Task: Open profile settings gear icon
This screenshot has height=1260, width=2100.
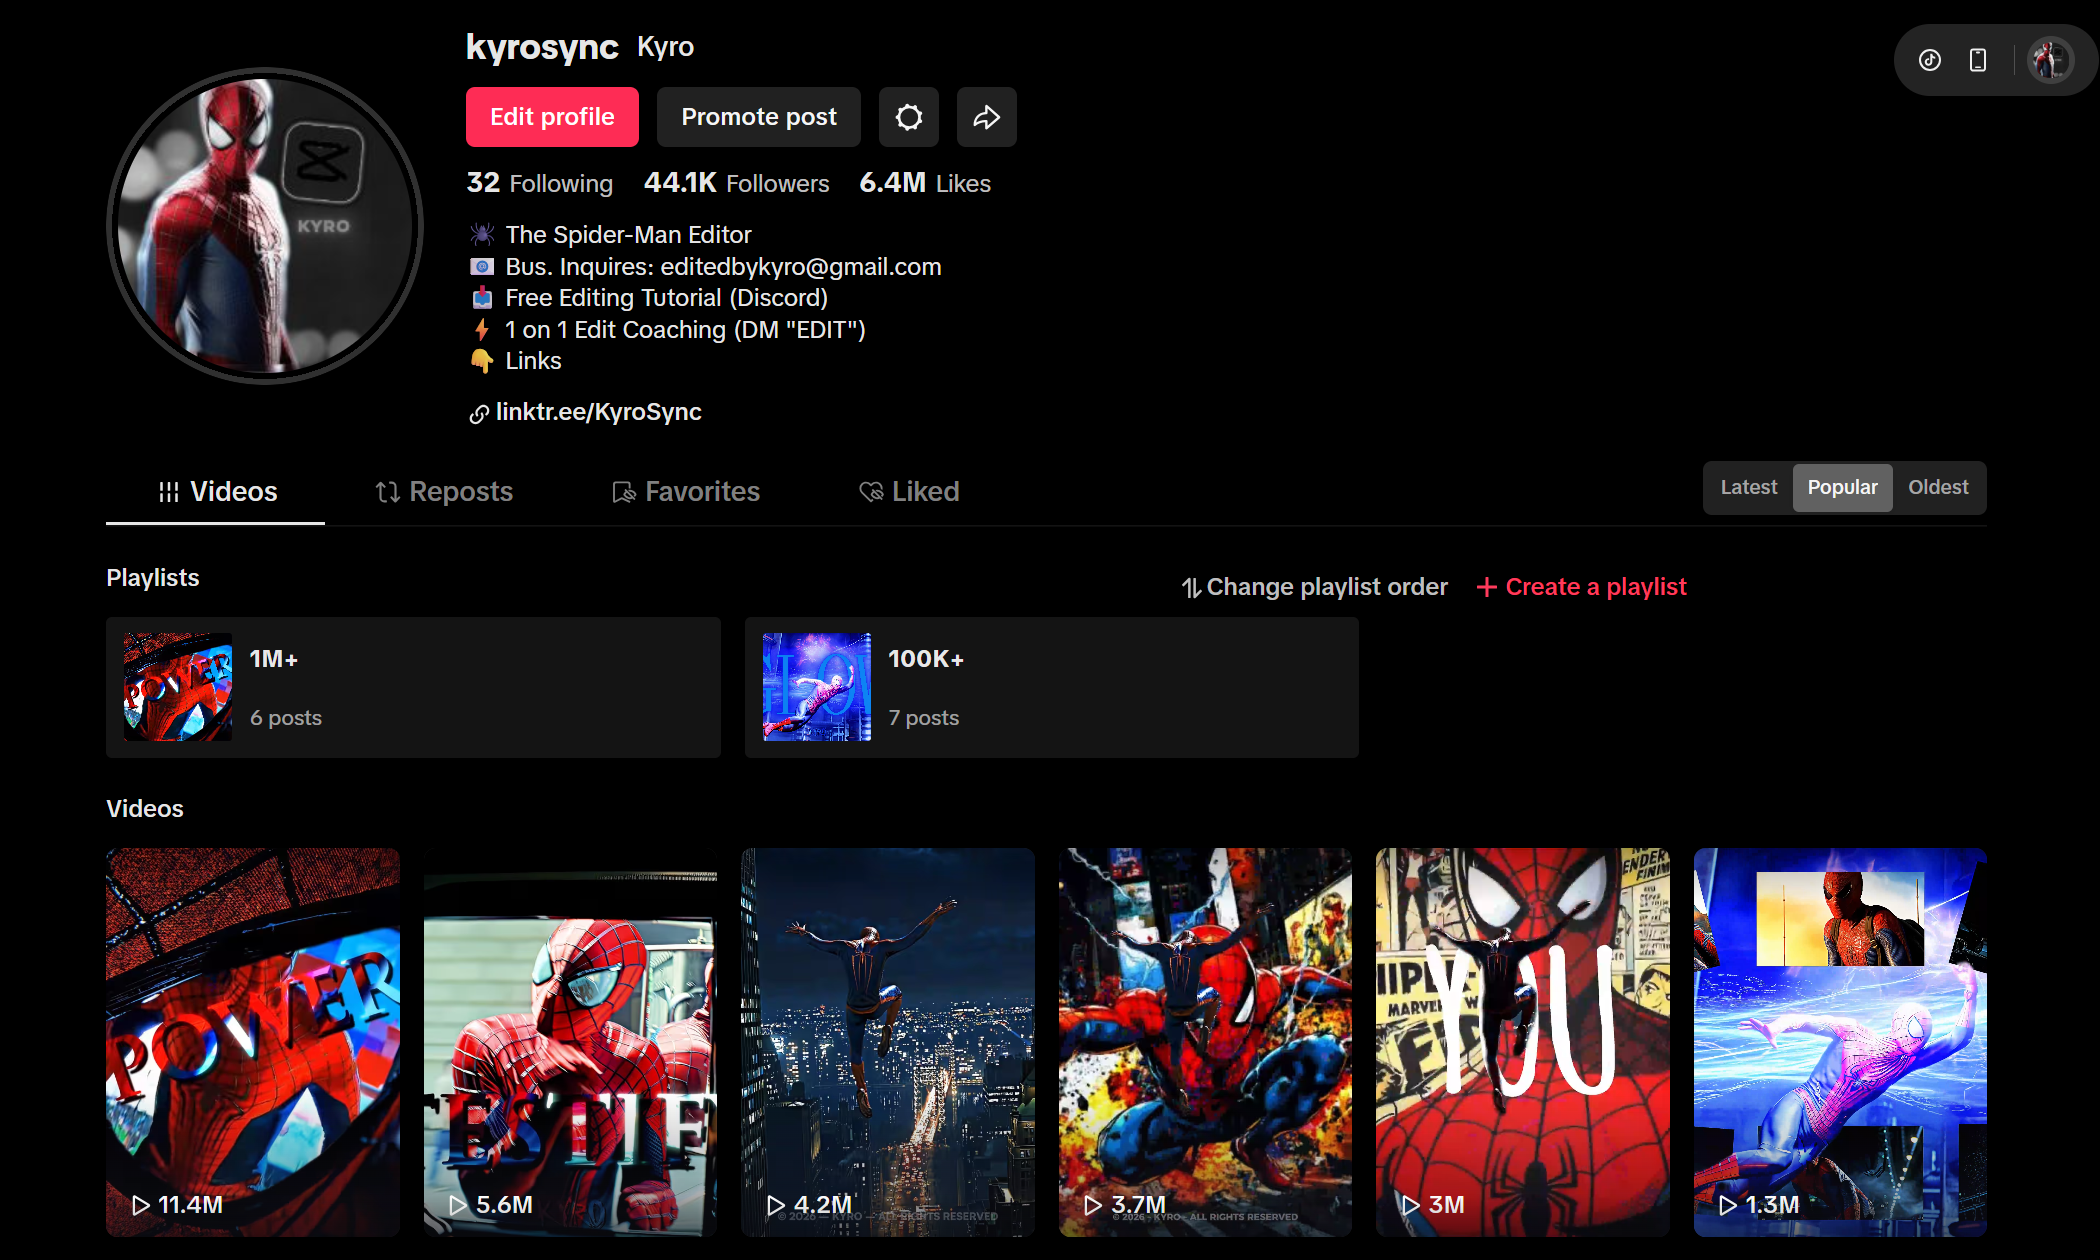Action: pos(908,117)
